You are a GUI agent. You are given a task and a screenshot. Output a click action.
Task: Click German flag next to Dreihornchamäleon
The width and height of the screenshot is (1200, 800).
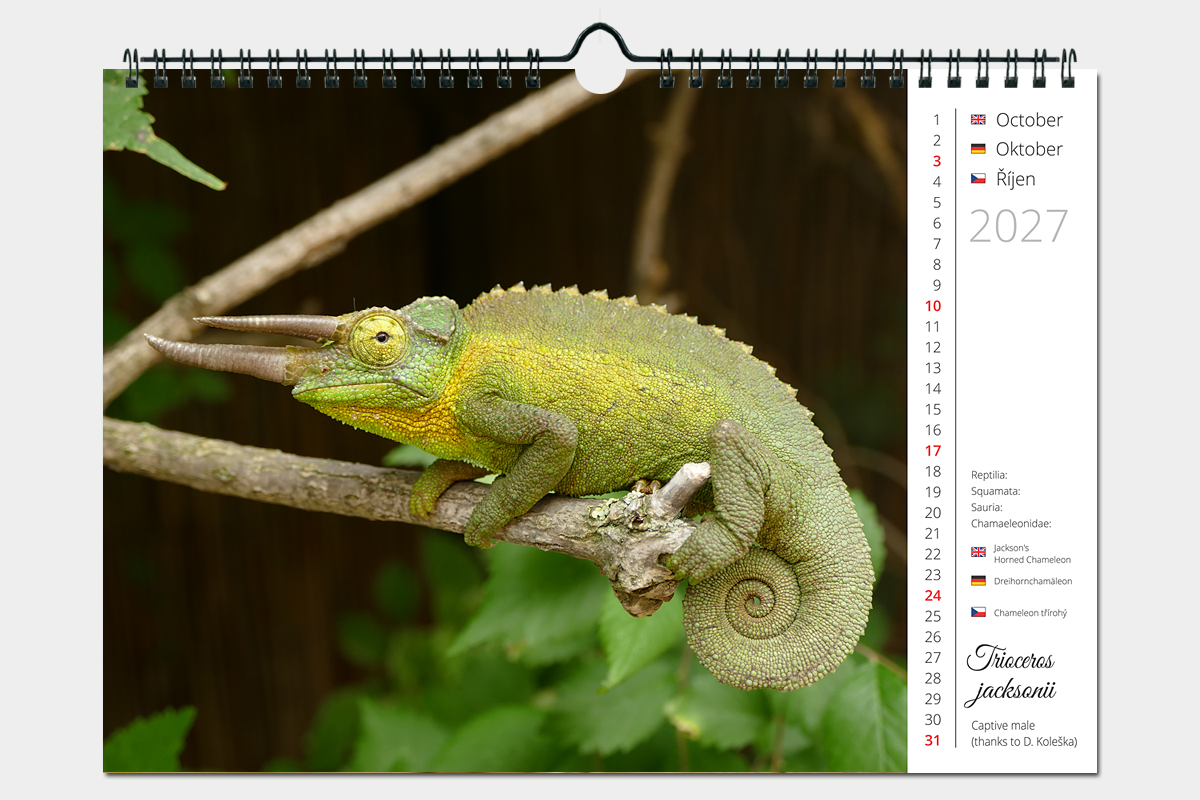pos(978,581)
